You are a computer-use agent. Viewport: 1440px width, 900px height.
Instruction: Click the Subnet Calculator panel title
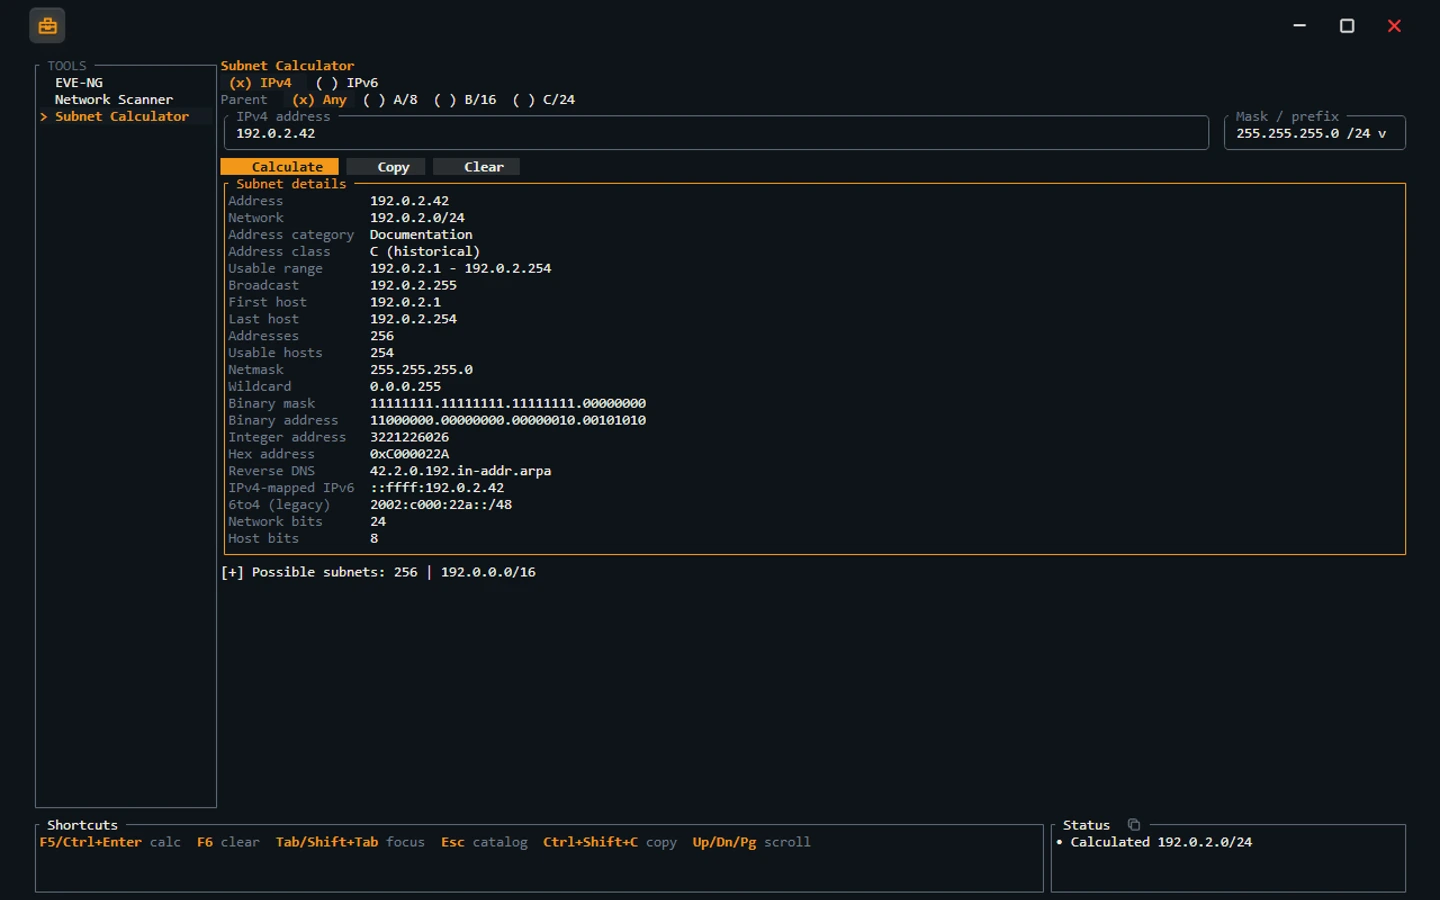pos(287,66)
